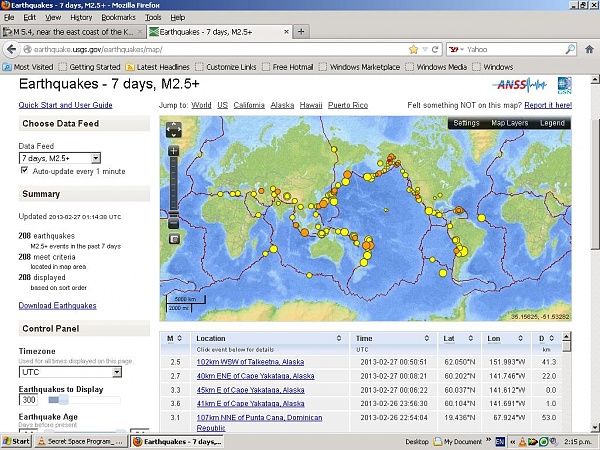The height and width of the screenshot is (450, 600).
Task: Open the Bookmarks menu
Action: [118, 17]
